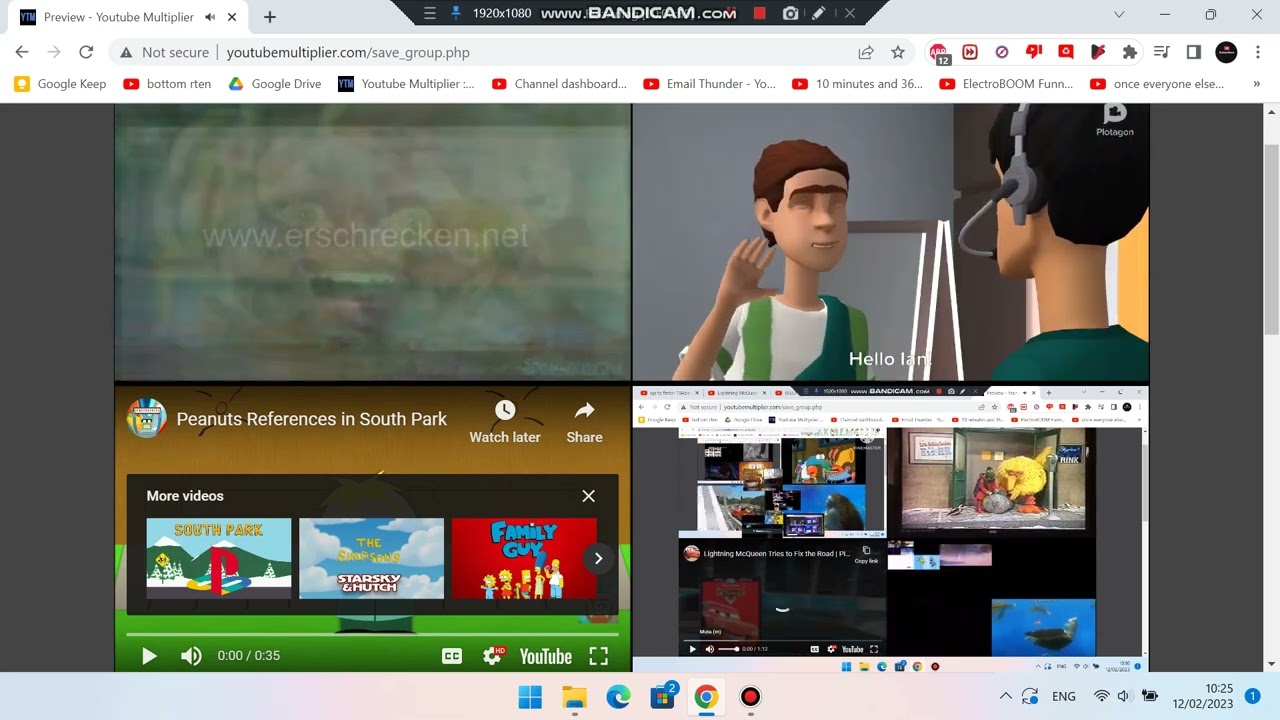
Task: Open the Extensions puzzle menu
Action: 1130,52
